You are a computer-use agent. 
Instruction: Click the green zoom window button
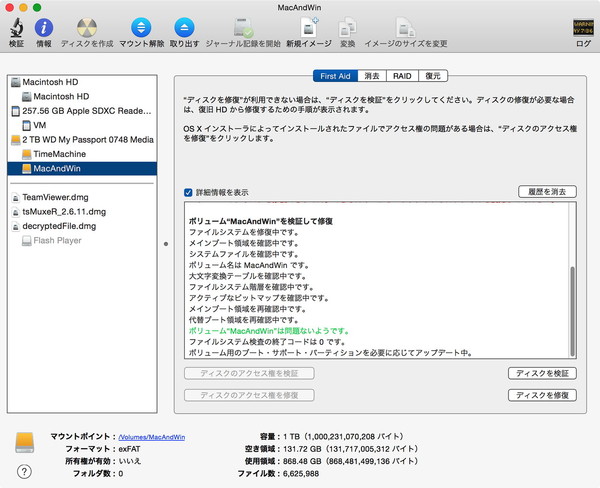tap(37, 7)
